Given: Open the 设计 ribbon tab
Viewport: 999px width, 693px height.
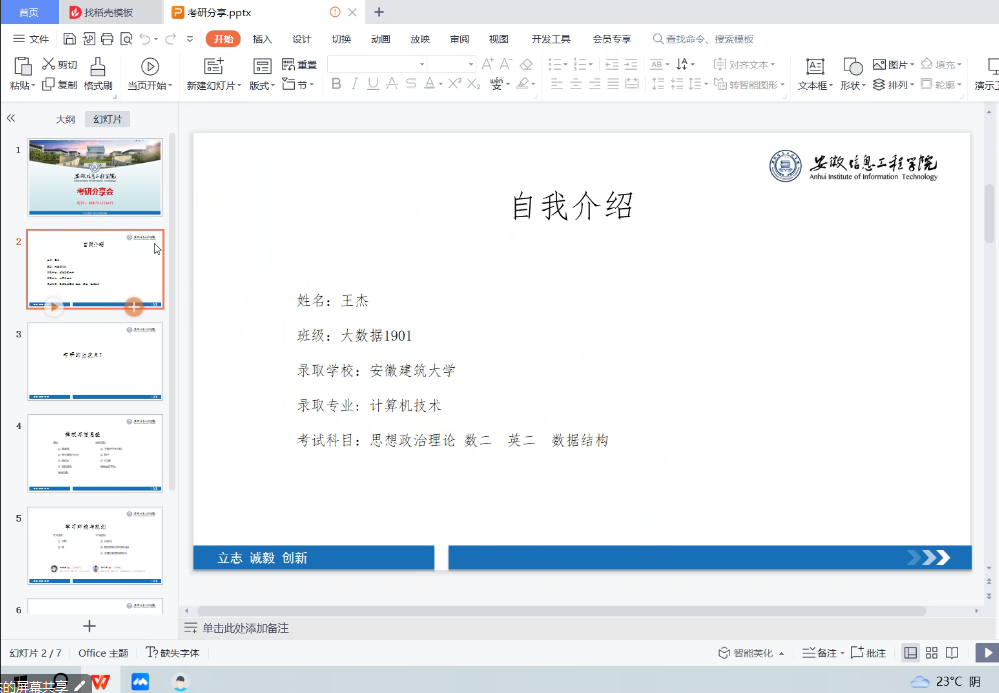Looking at the screenshot, I should (x=301, y=38).
